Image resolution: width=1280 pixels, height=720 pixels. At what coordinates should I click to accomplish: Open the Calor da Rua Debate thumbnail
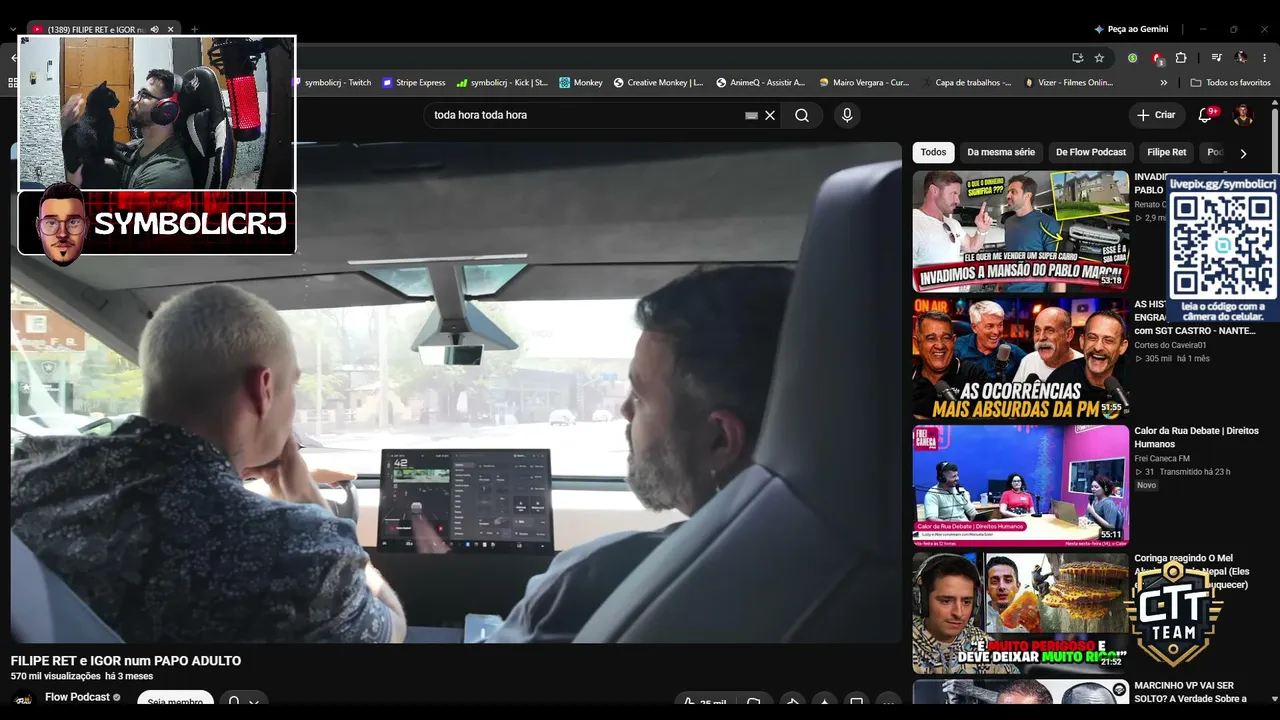point(1020,485)
